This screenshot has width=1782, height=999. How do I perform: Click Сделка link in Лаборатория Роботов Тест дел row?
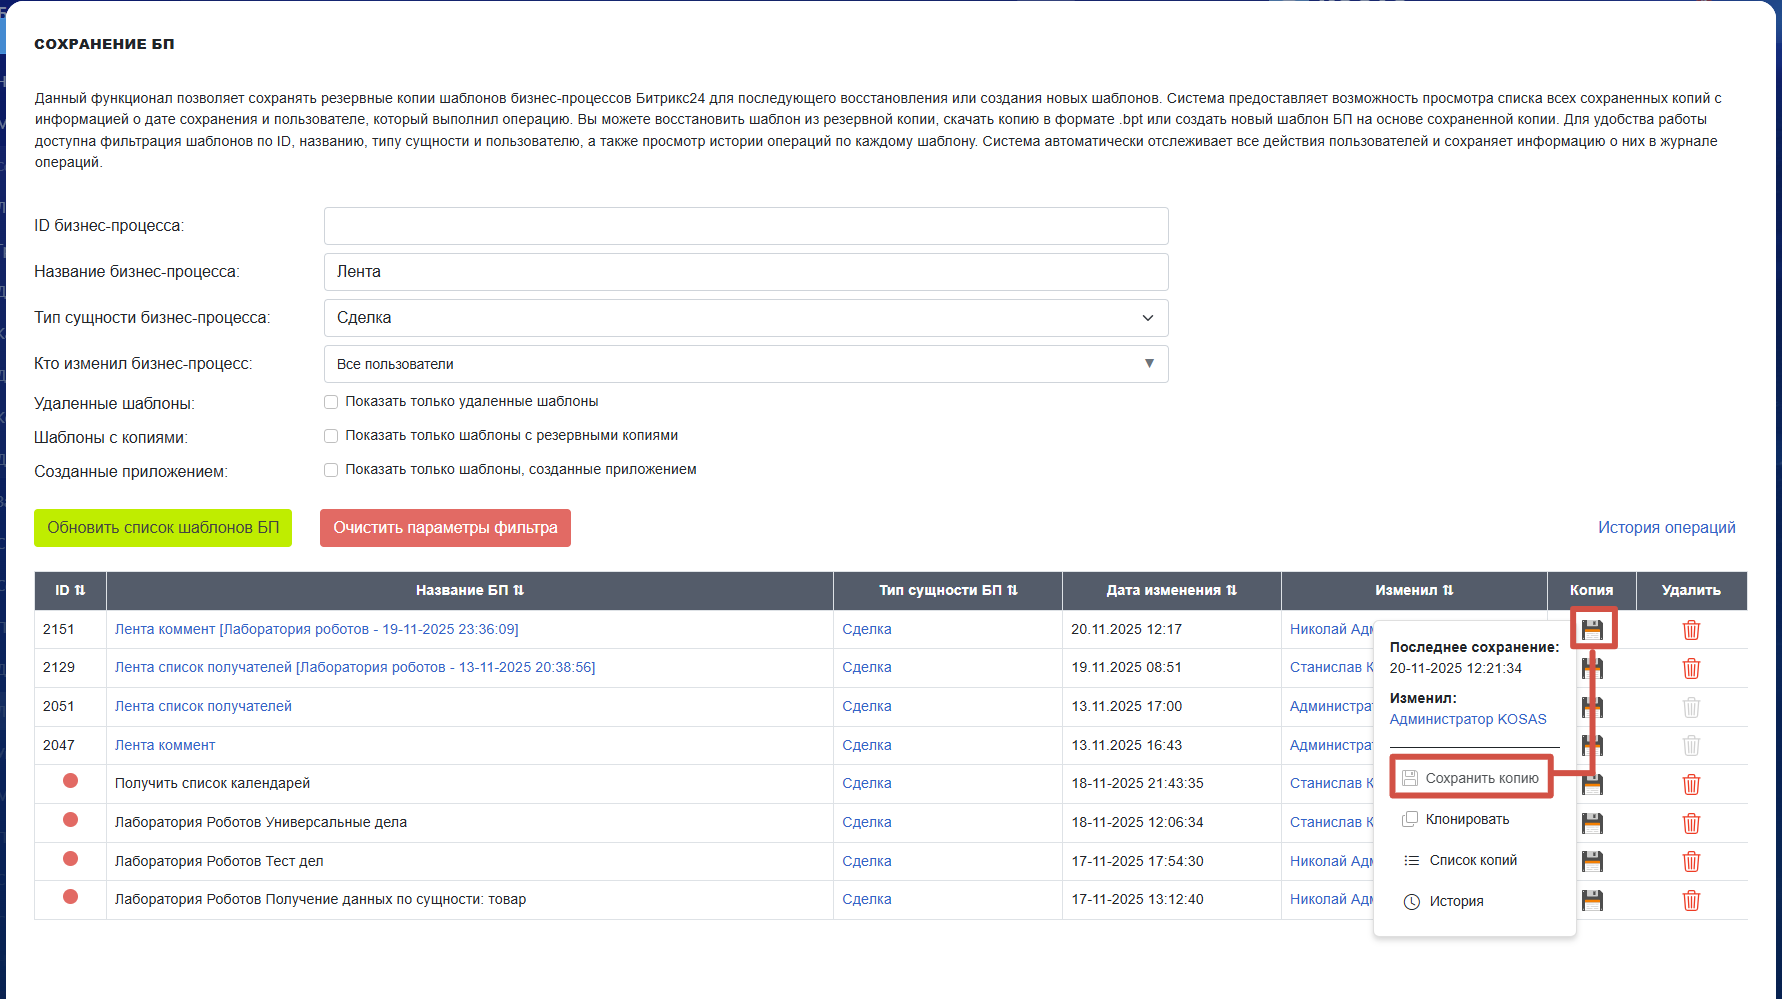pos(866,861)
